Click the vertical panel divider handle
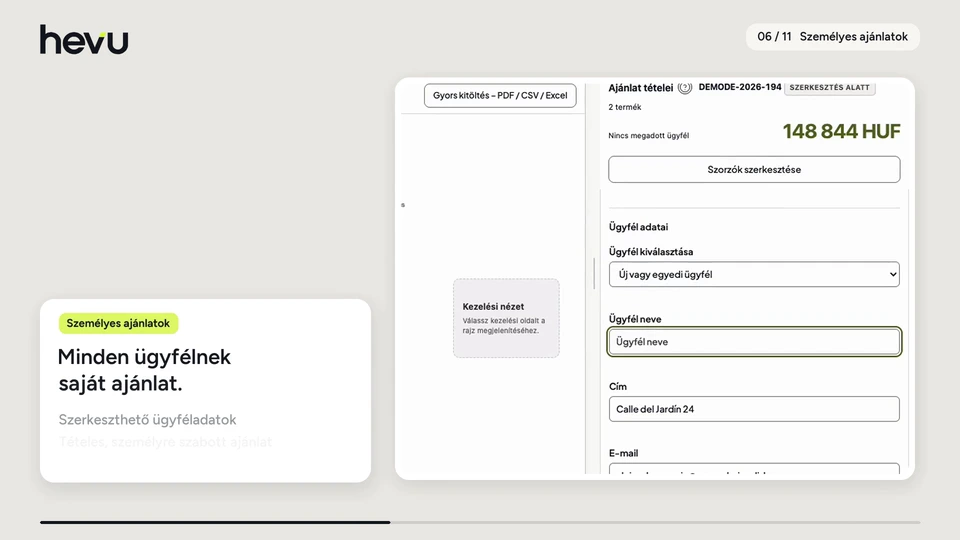The width and height of the screenshot is (960, 540). (x=594, y=273)
